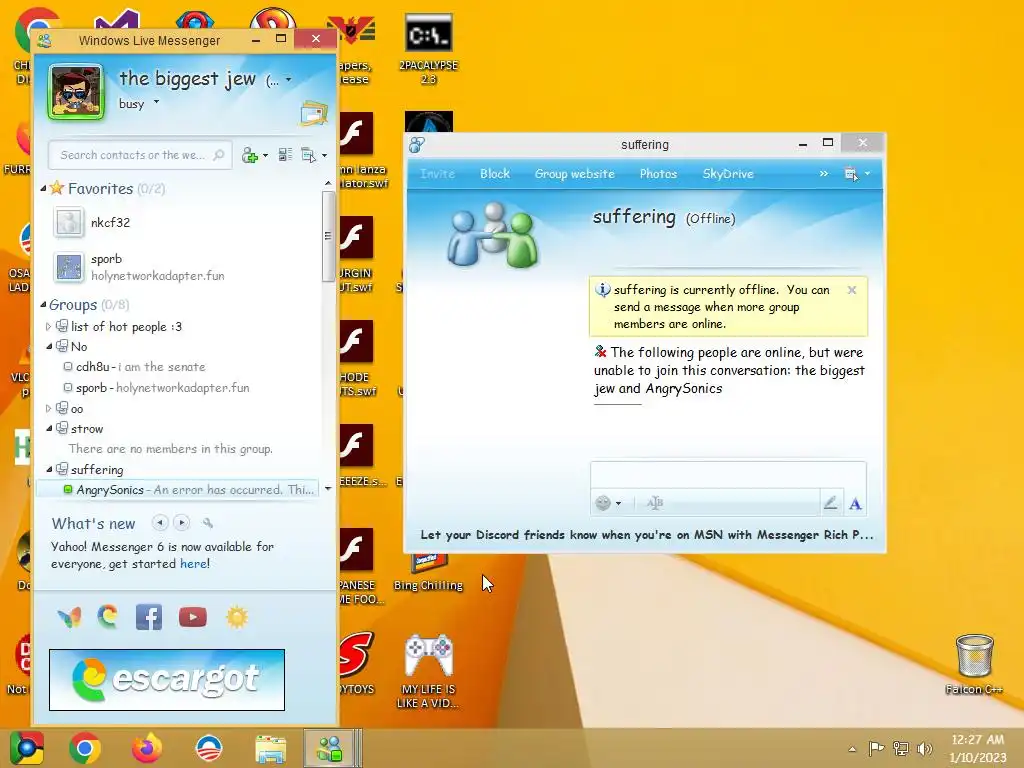Open Chrome from the taskbar
The width and height of the screenshot is (1024, 768).
85,748
